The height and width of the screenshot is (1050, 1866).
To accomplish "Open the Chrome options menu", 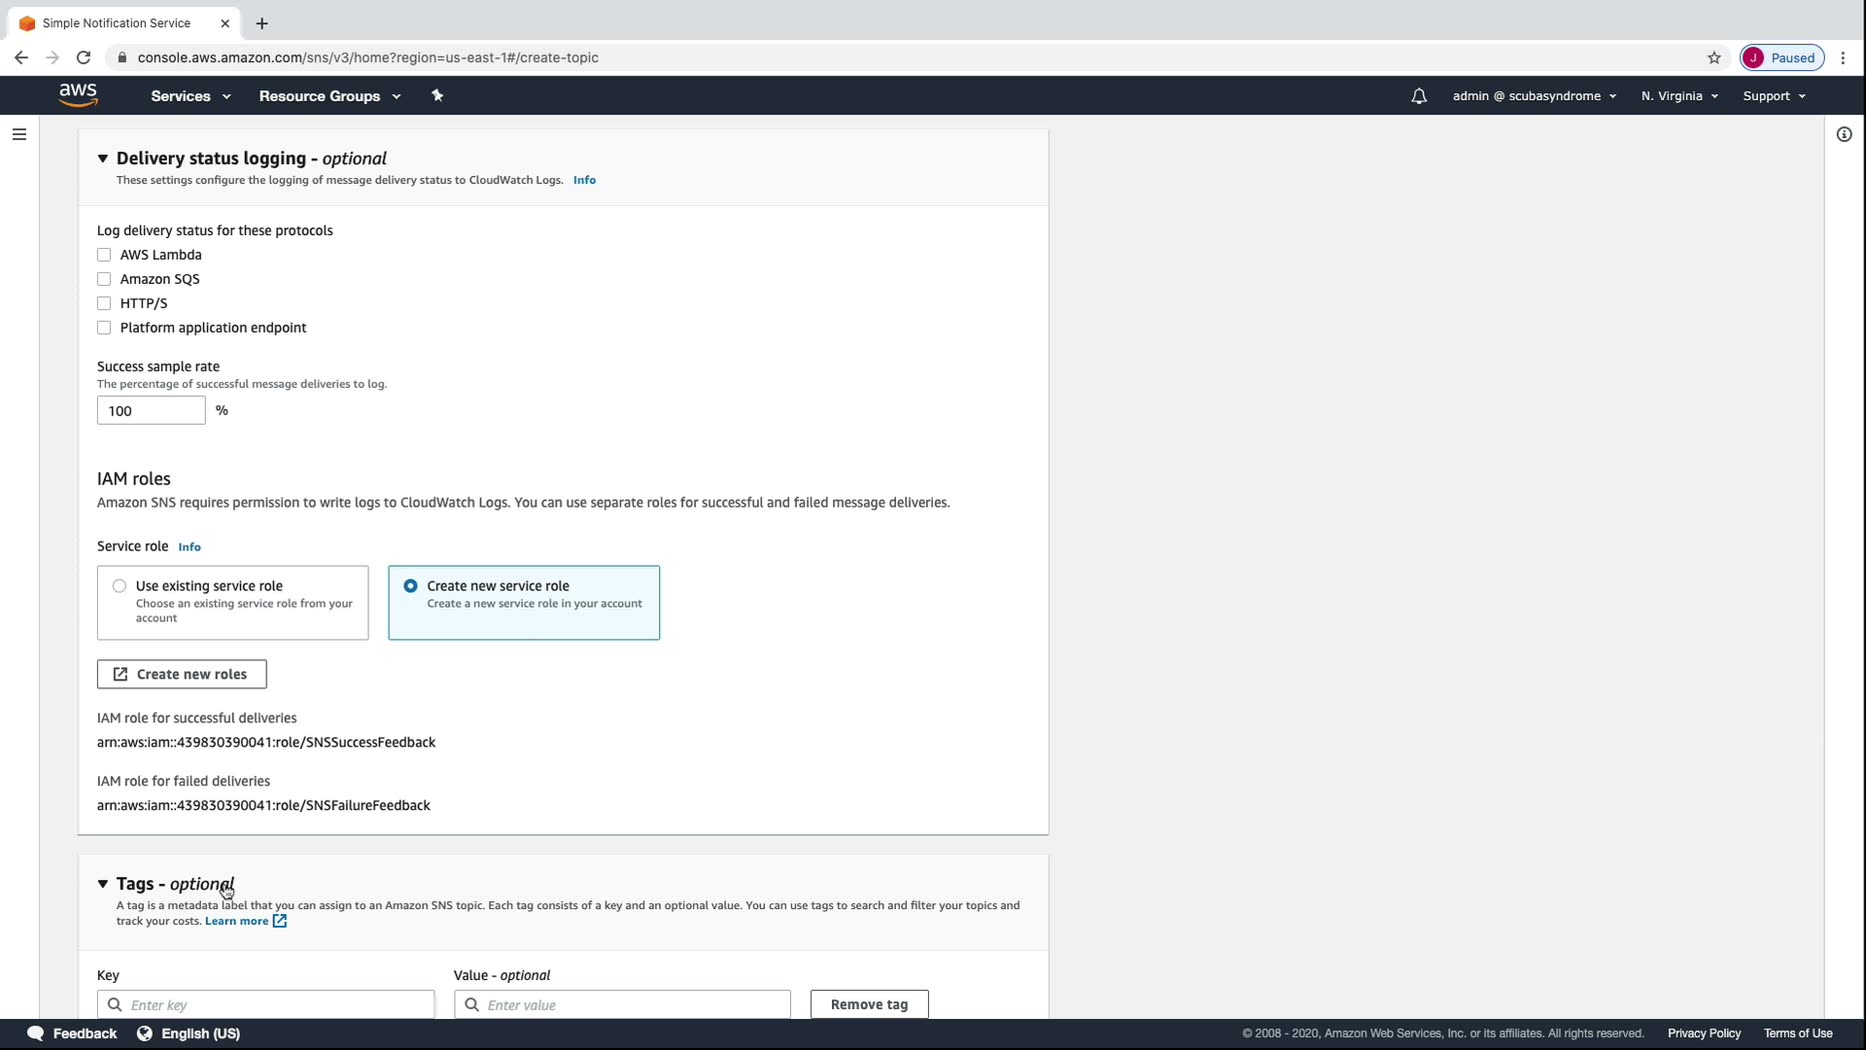I will tap(1843, 58).
